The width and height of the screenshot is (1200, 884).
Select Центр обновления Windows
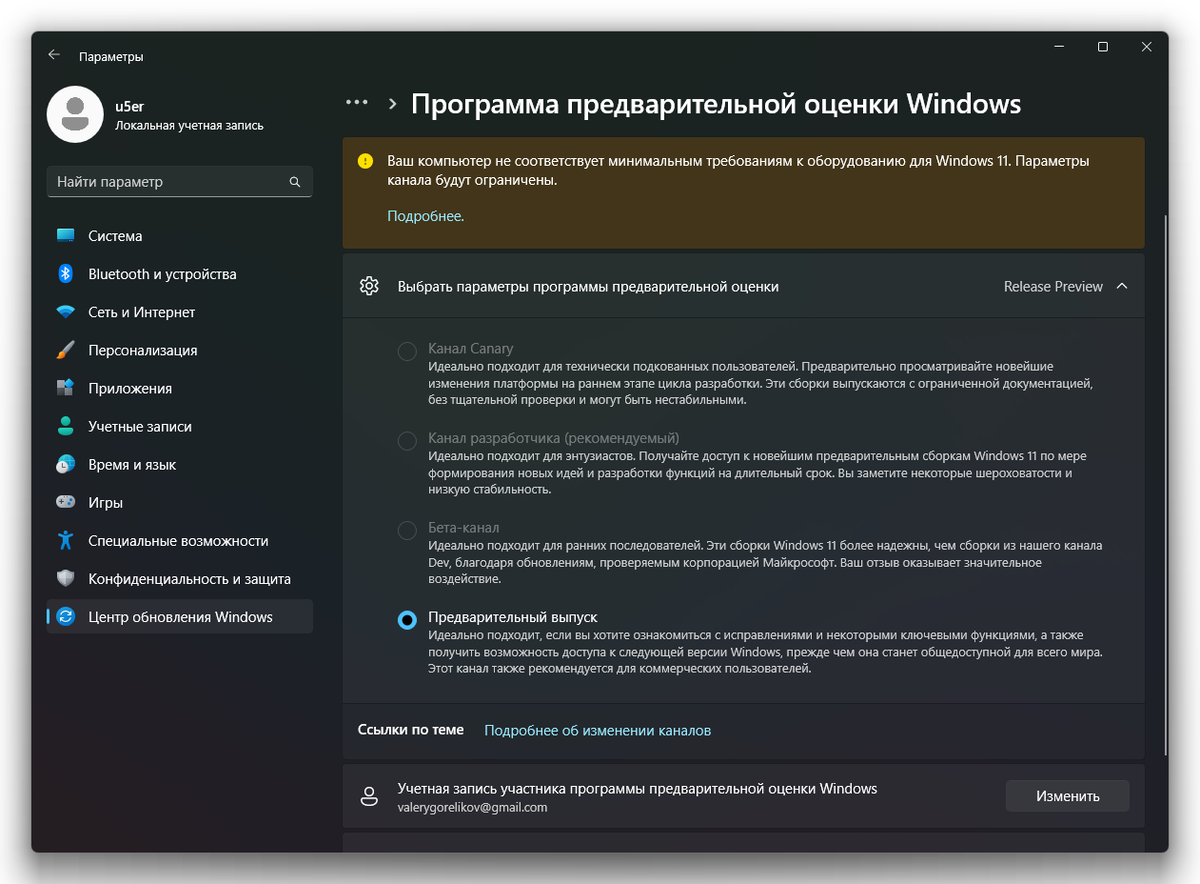tap(180, 617)
